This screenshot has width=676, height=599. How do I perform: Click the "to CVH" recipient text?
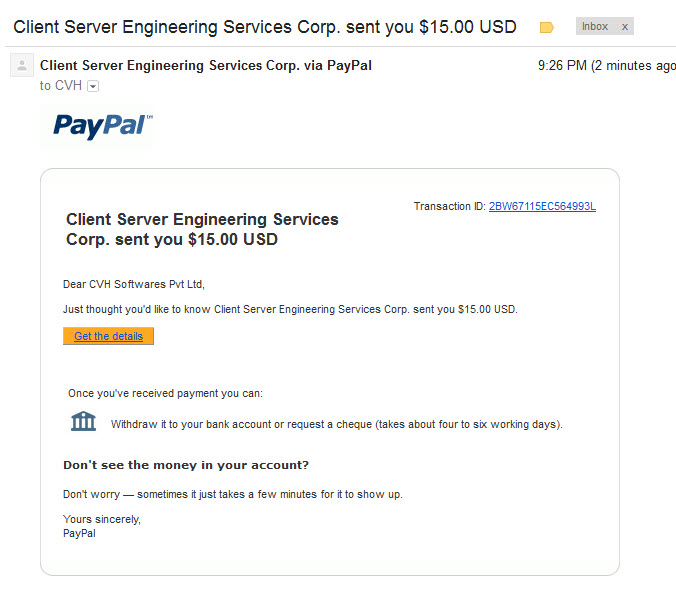tap(60, 86)
